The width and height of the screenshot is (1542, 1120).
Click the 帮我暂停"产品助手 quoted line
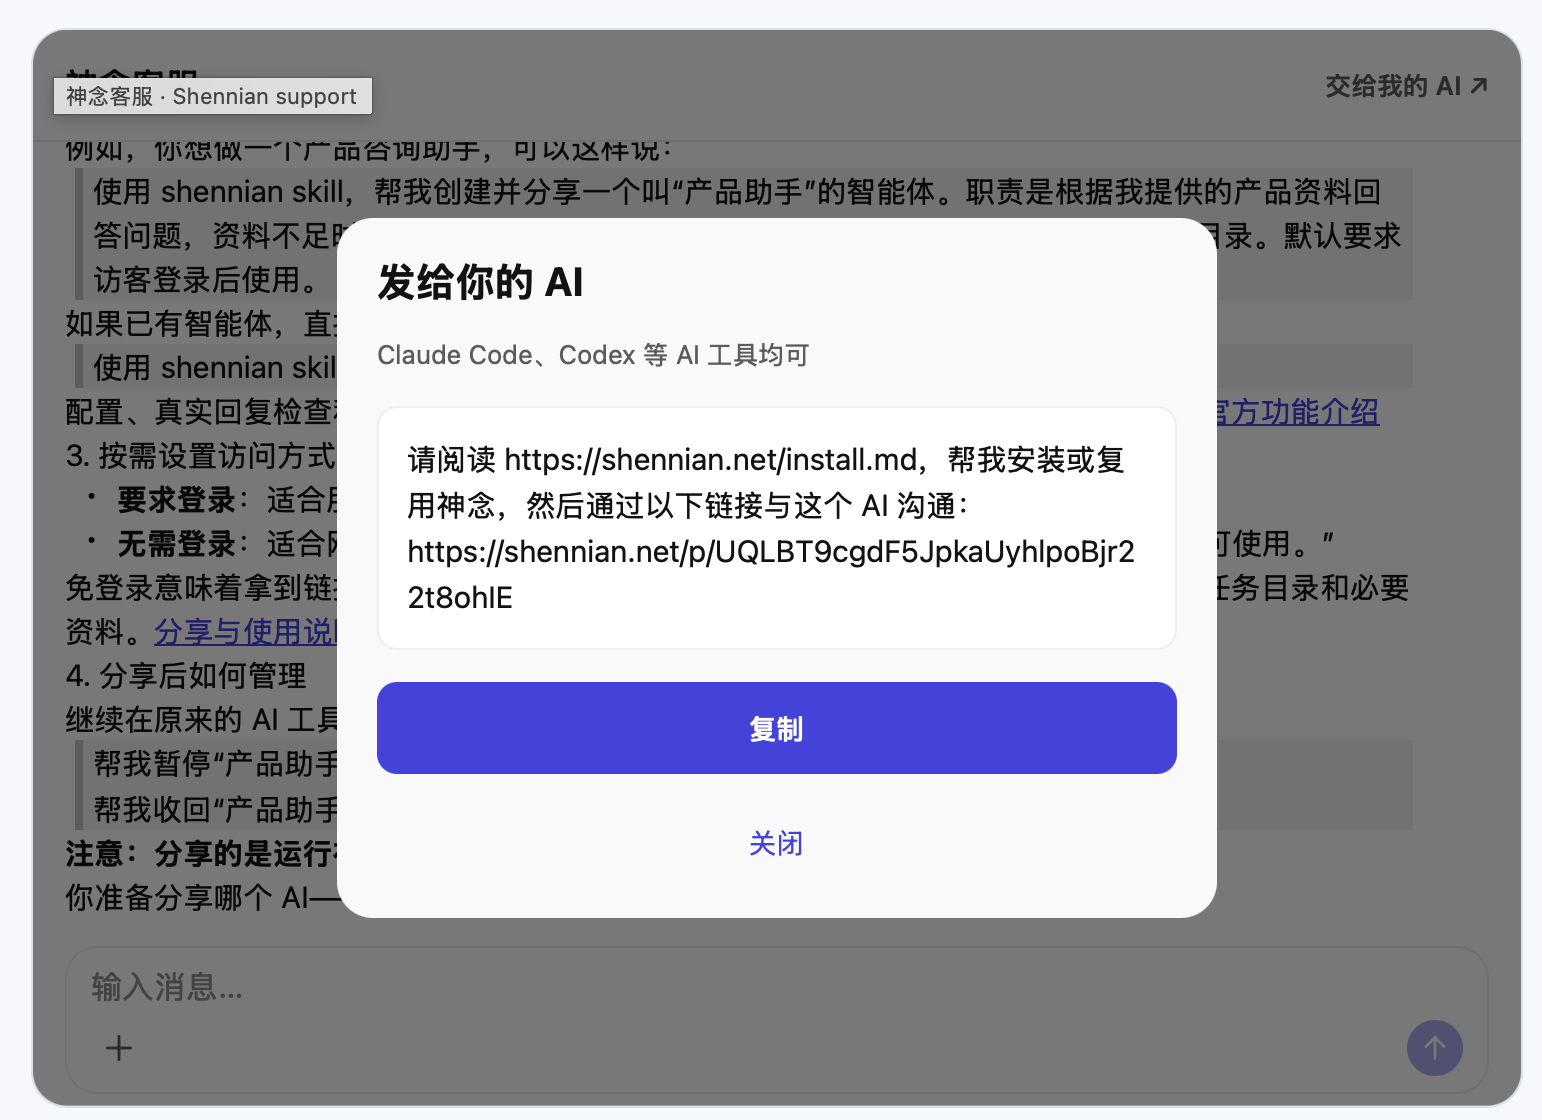click(x=215, y=764)
